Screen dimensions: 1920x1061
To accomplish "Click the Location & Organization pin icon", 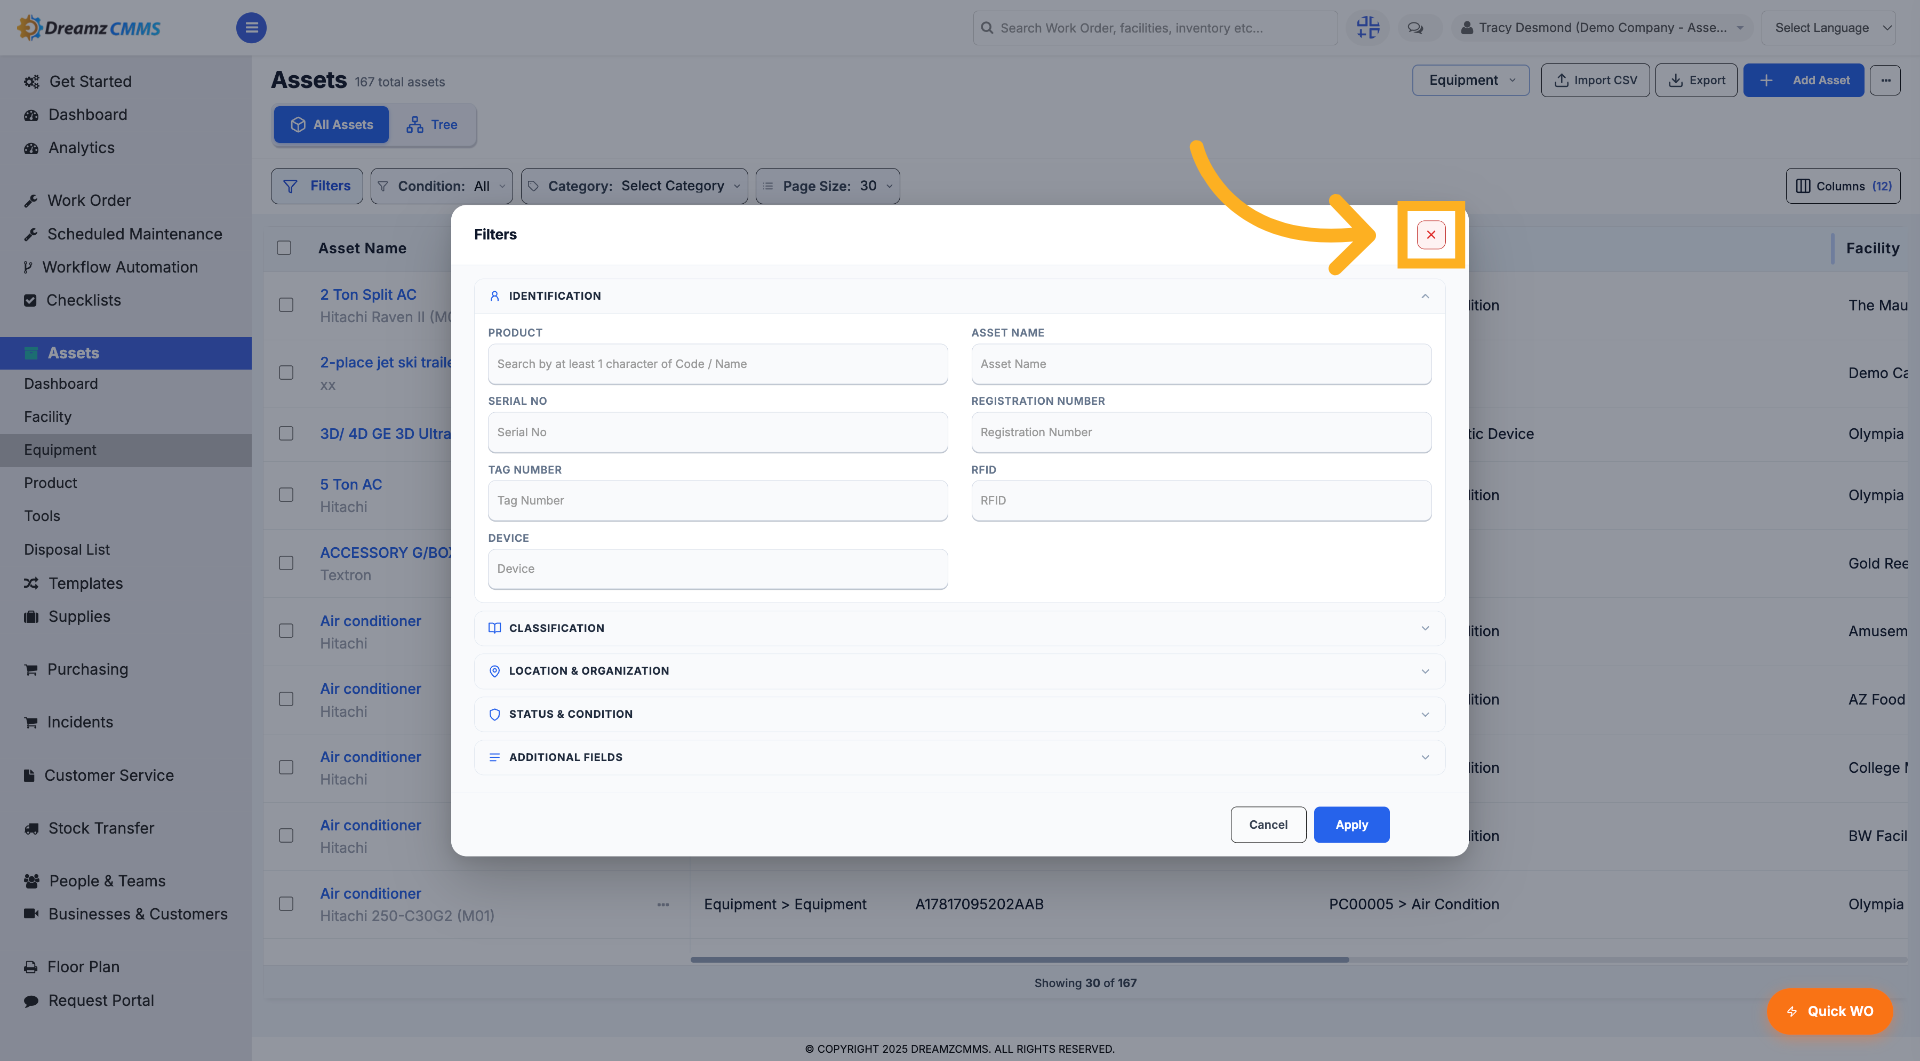I will pos(494,671).
